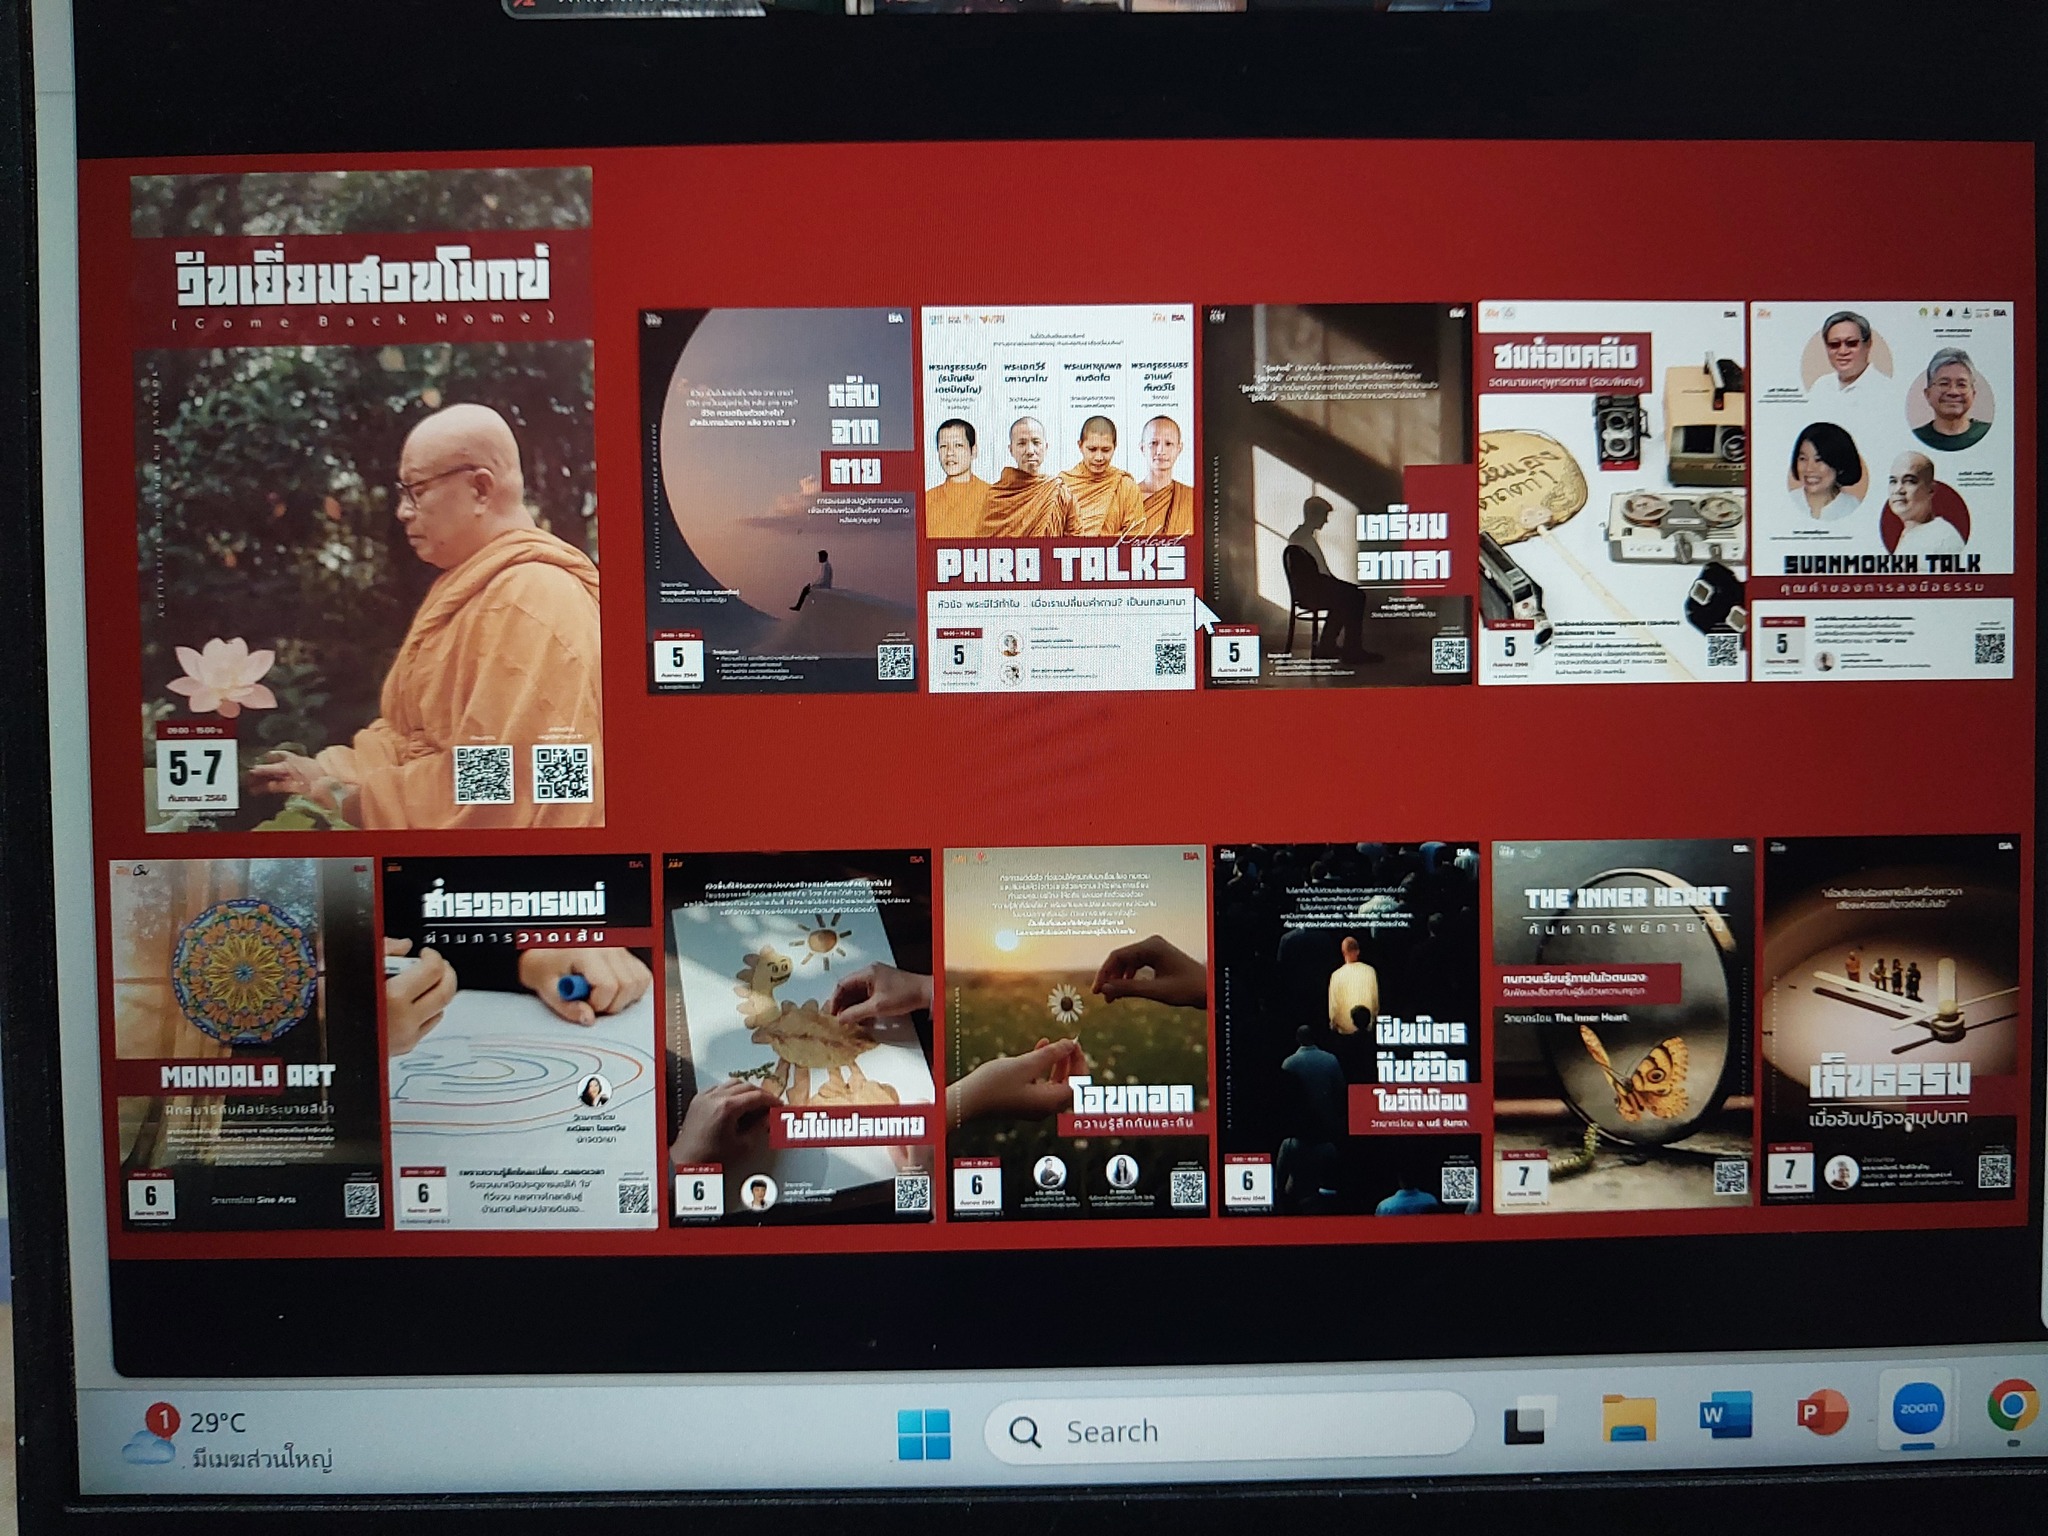Open Google Chrome from the taskbar
Screen dimensions: 2048x1536
point(2012,1406)
